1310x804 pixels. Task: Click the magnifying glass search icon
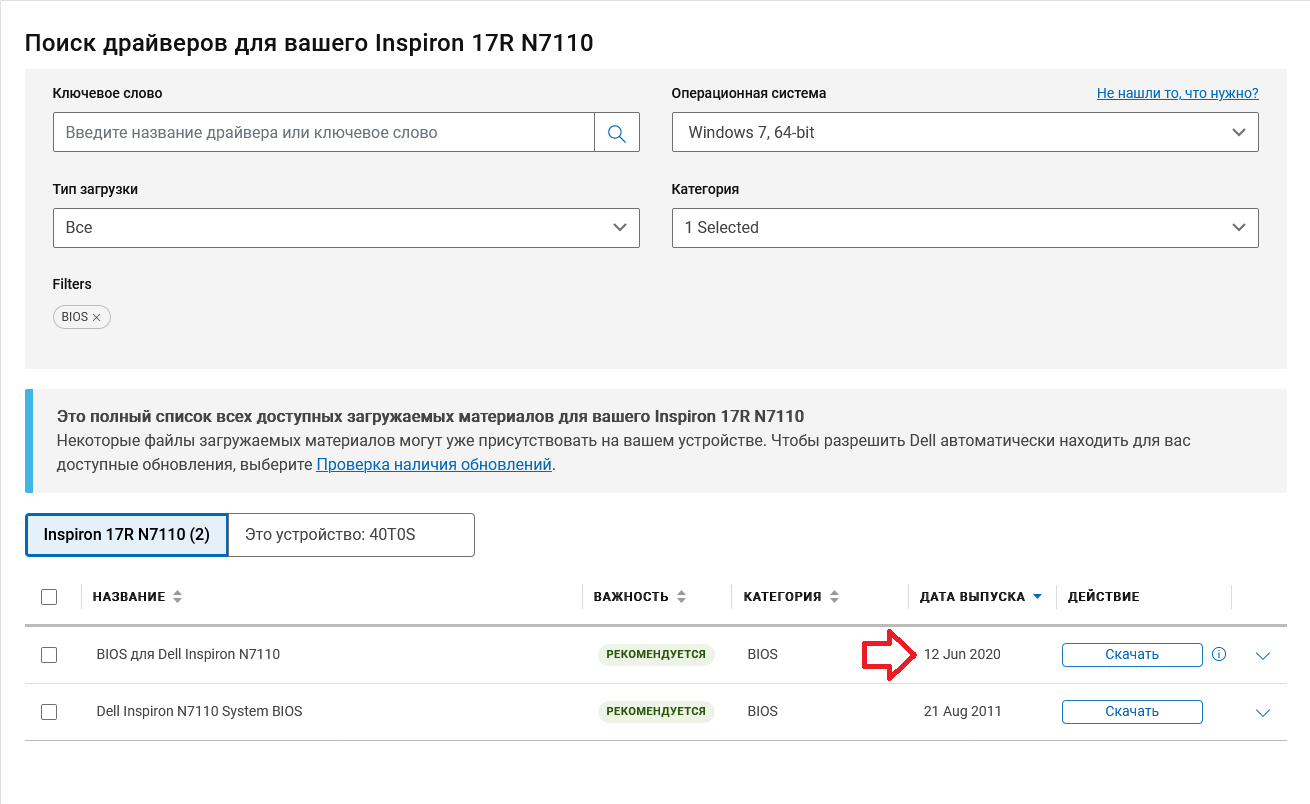coord(617,133)
